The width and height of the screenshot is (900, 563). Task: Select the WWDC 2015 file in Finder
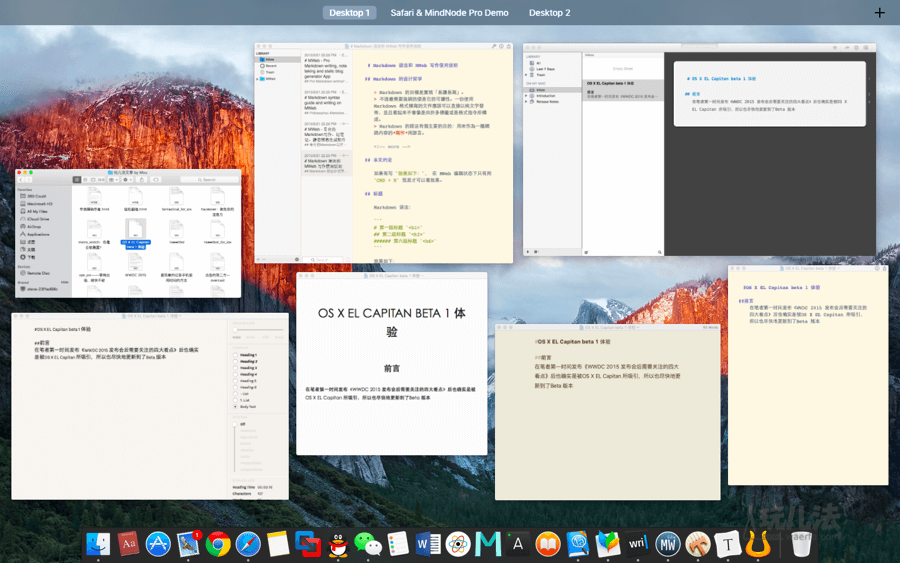click(x=135, y=265)
